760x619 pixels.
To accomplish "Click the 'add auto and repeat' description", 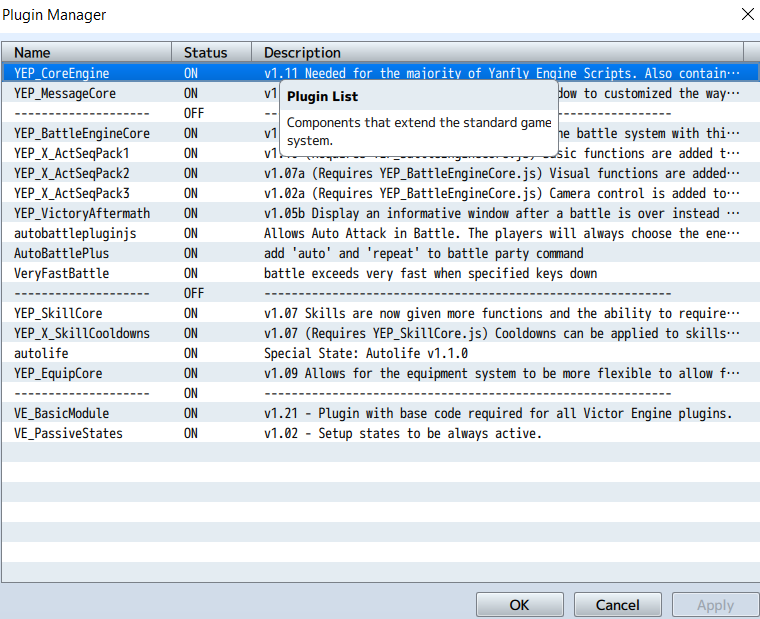I will (424, 253).
